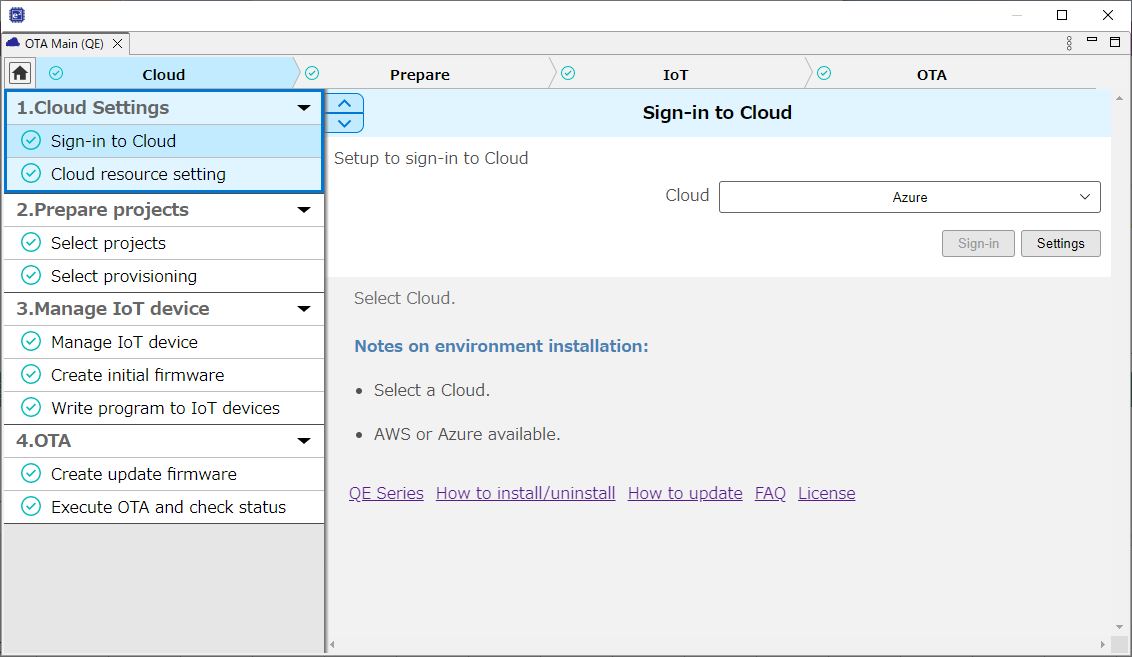Collapse the 3.Manage IoT device section
Image resolution: width=1132 pixels, height=657 pixels.
304,309
